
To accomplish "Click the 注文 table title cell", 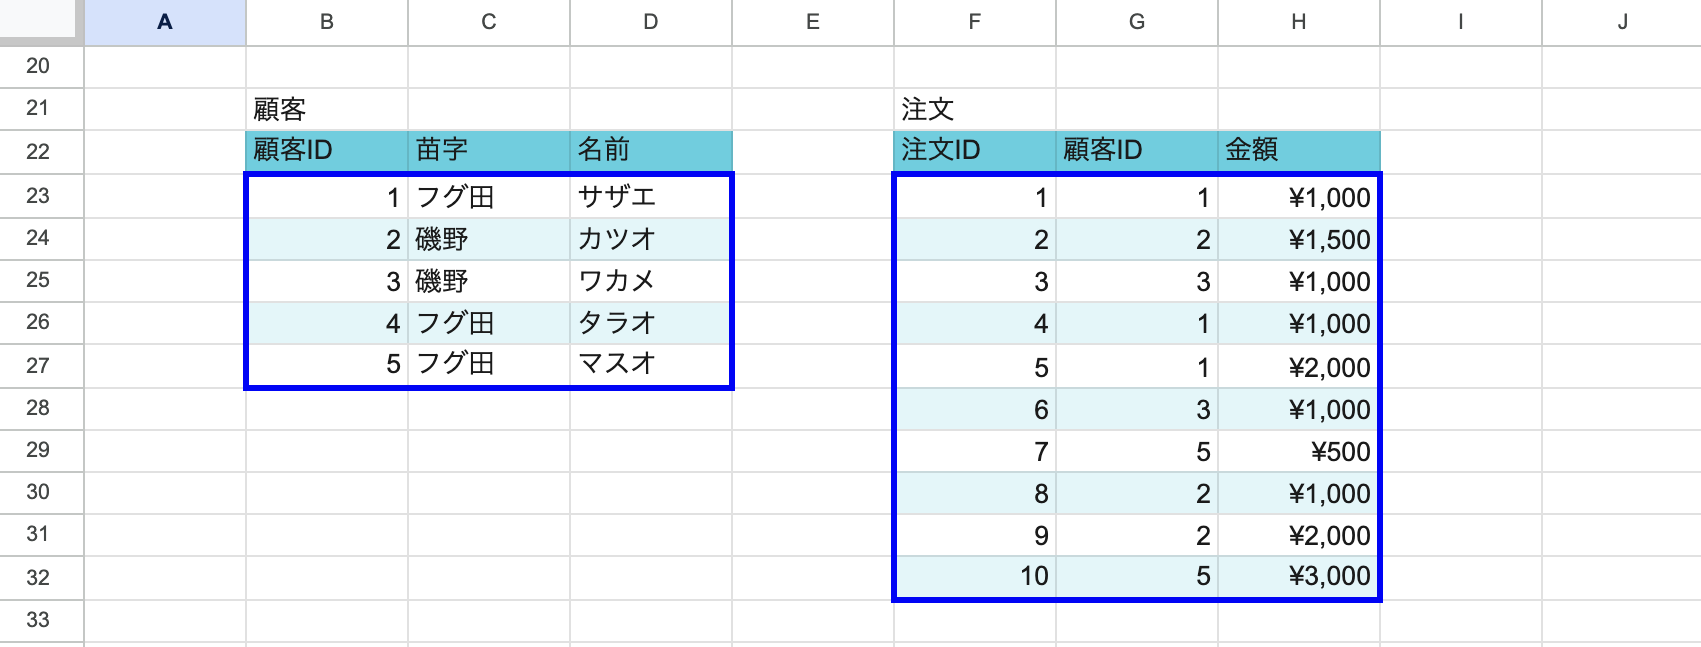I will click(x=974, y=108).
